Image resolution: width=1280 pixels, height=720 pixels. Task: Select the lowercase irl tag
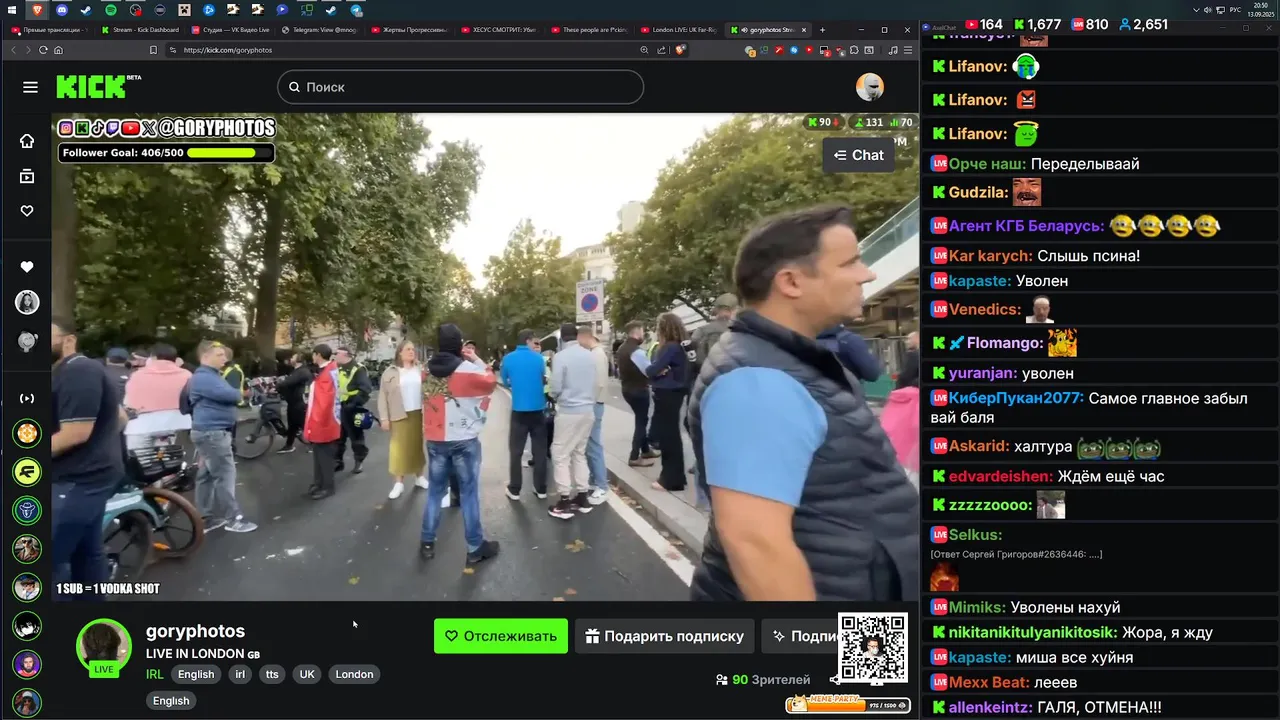240,674
